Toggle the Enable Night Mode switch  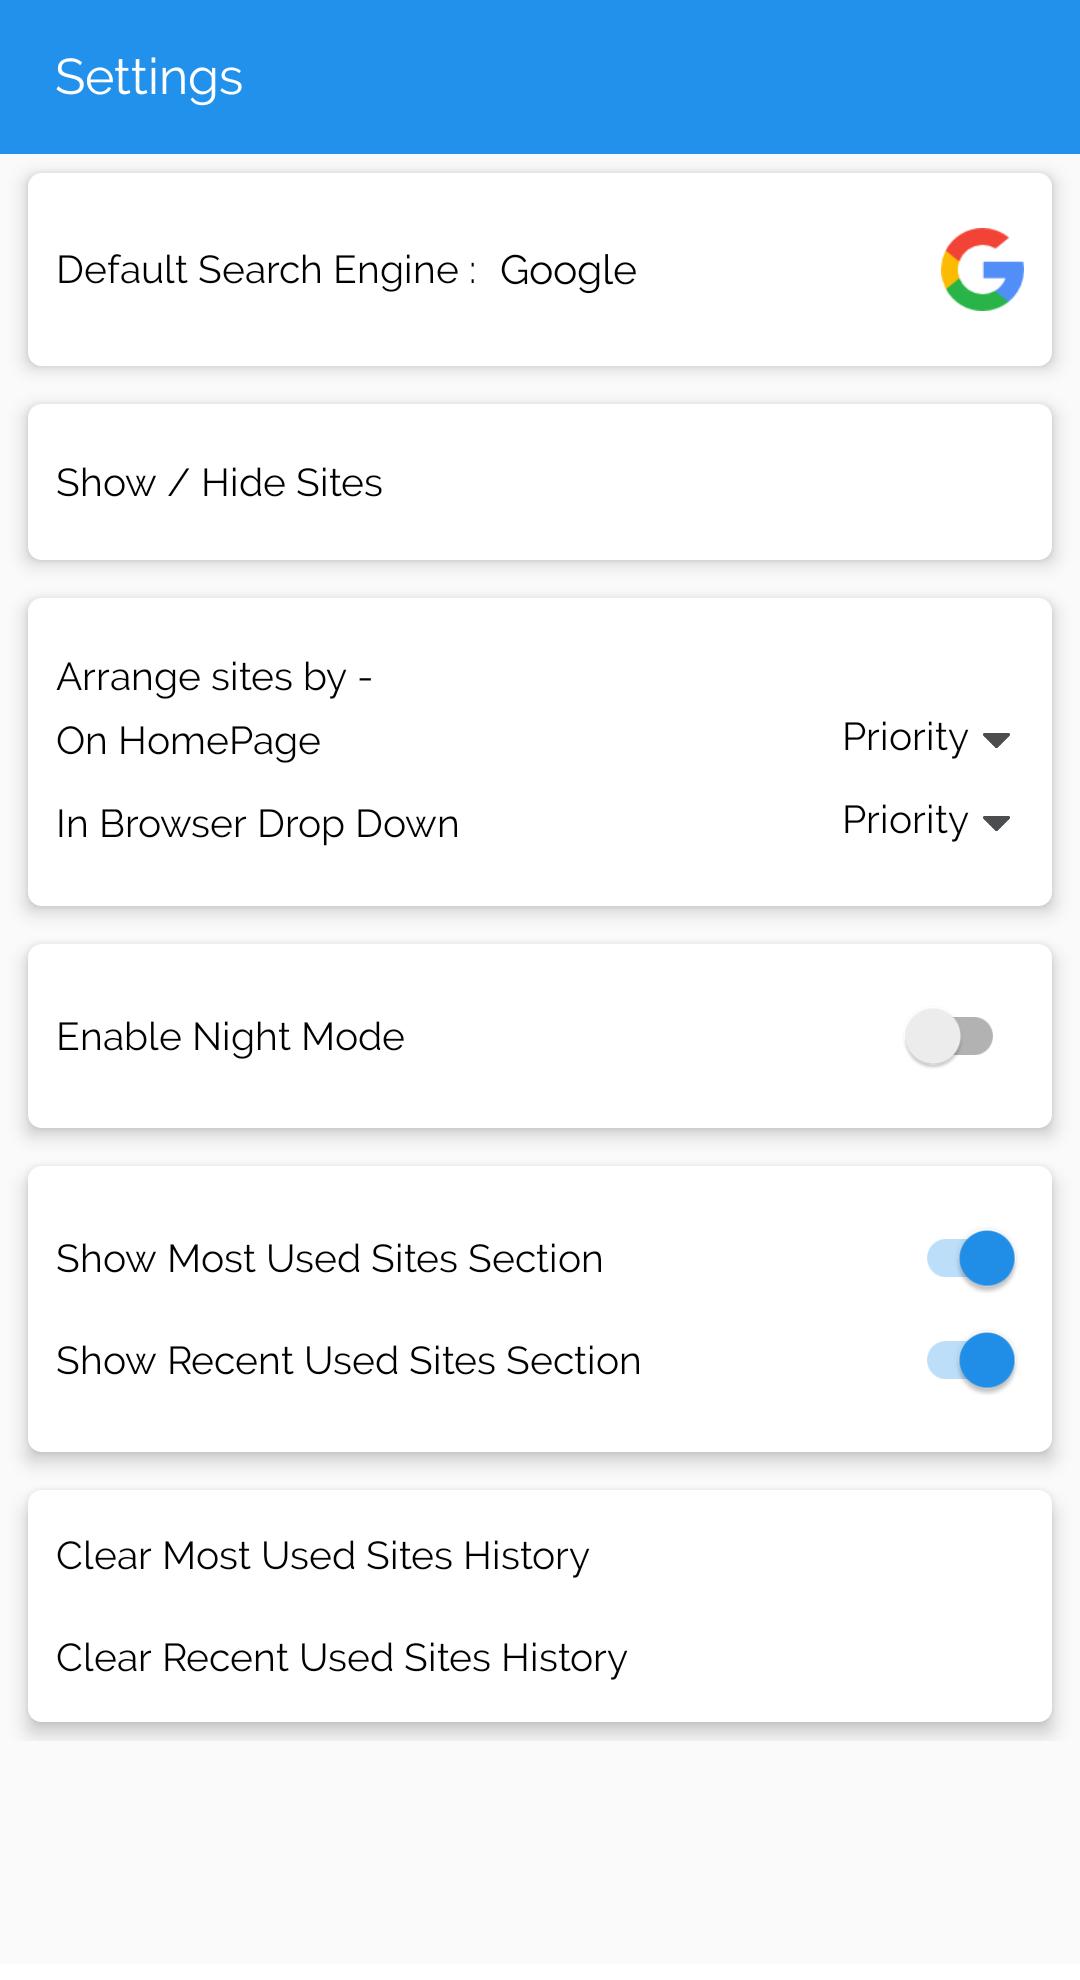949,1037
